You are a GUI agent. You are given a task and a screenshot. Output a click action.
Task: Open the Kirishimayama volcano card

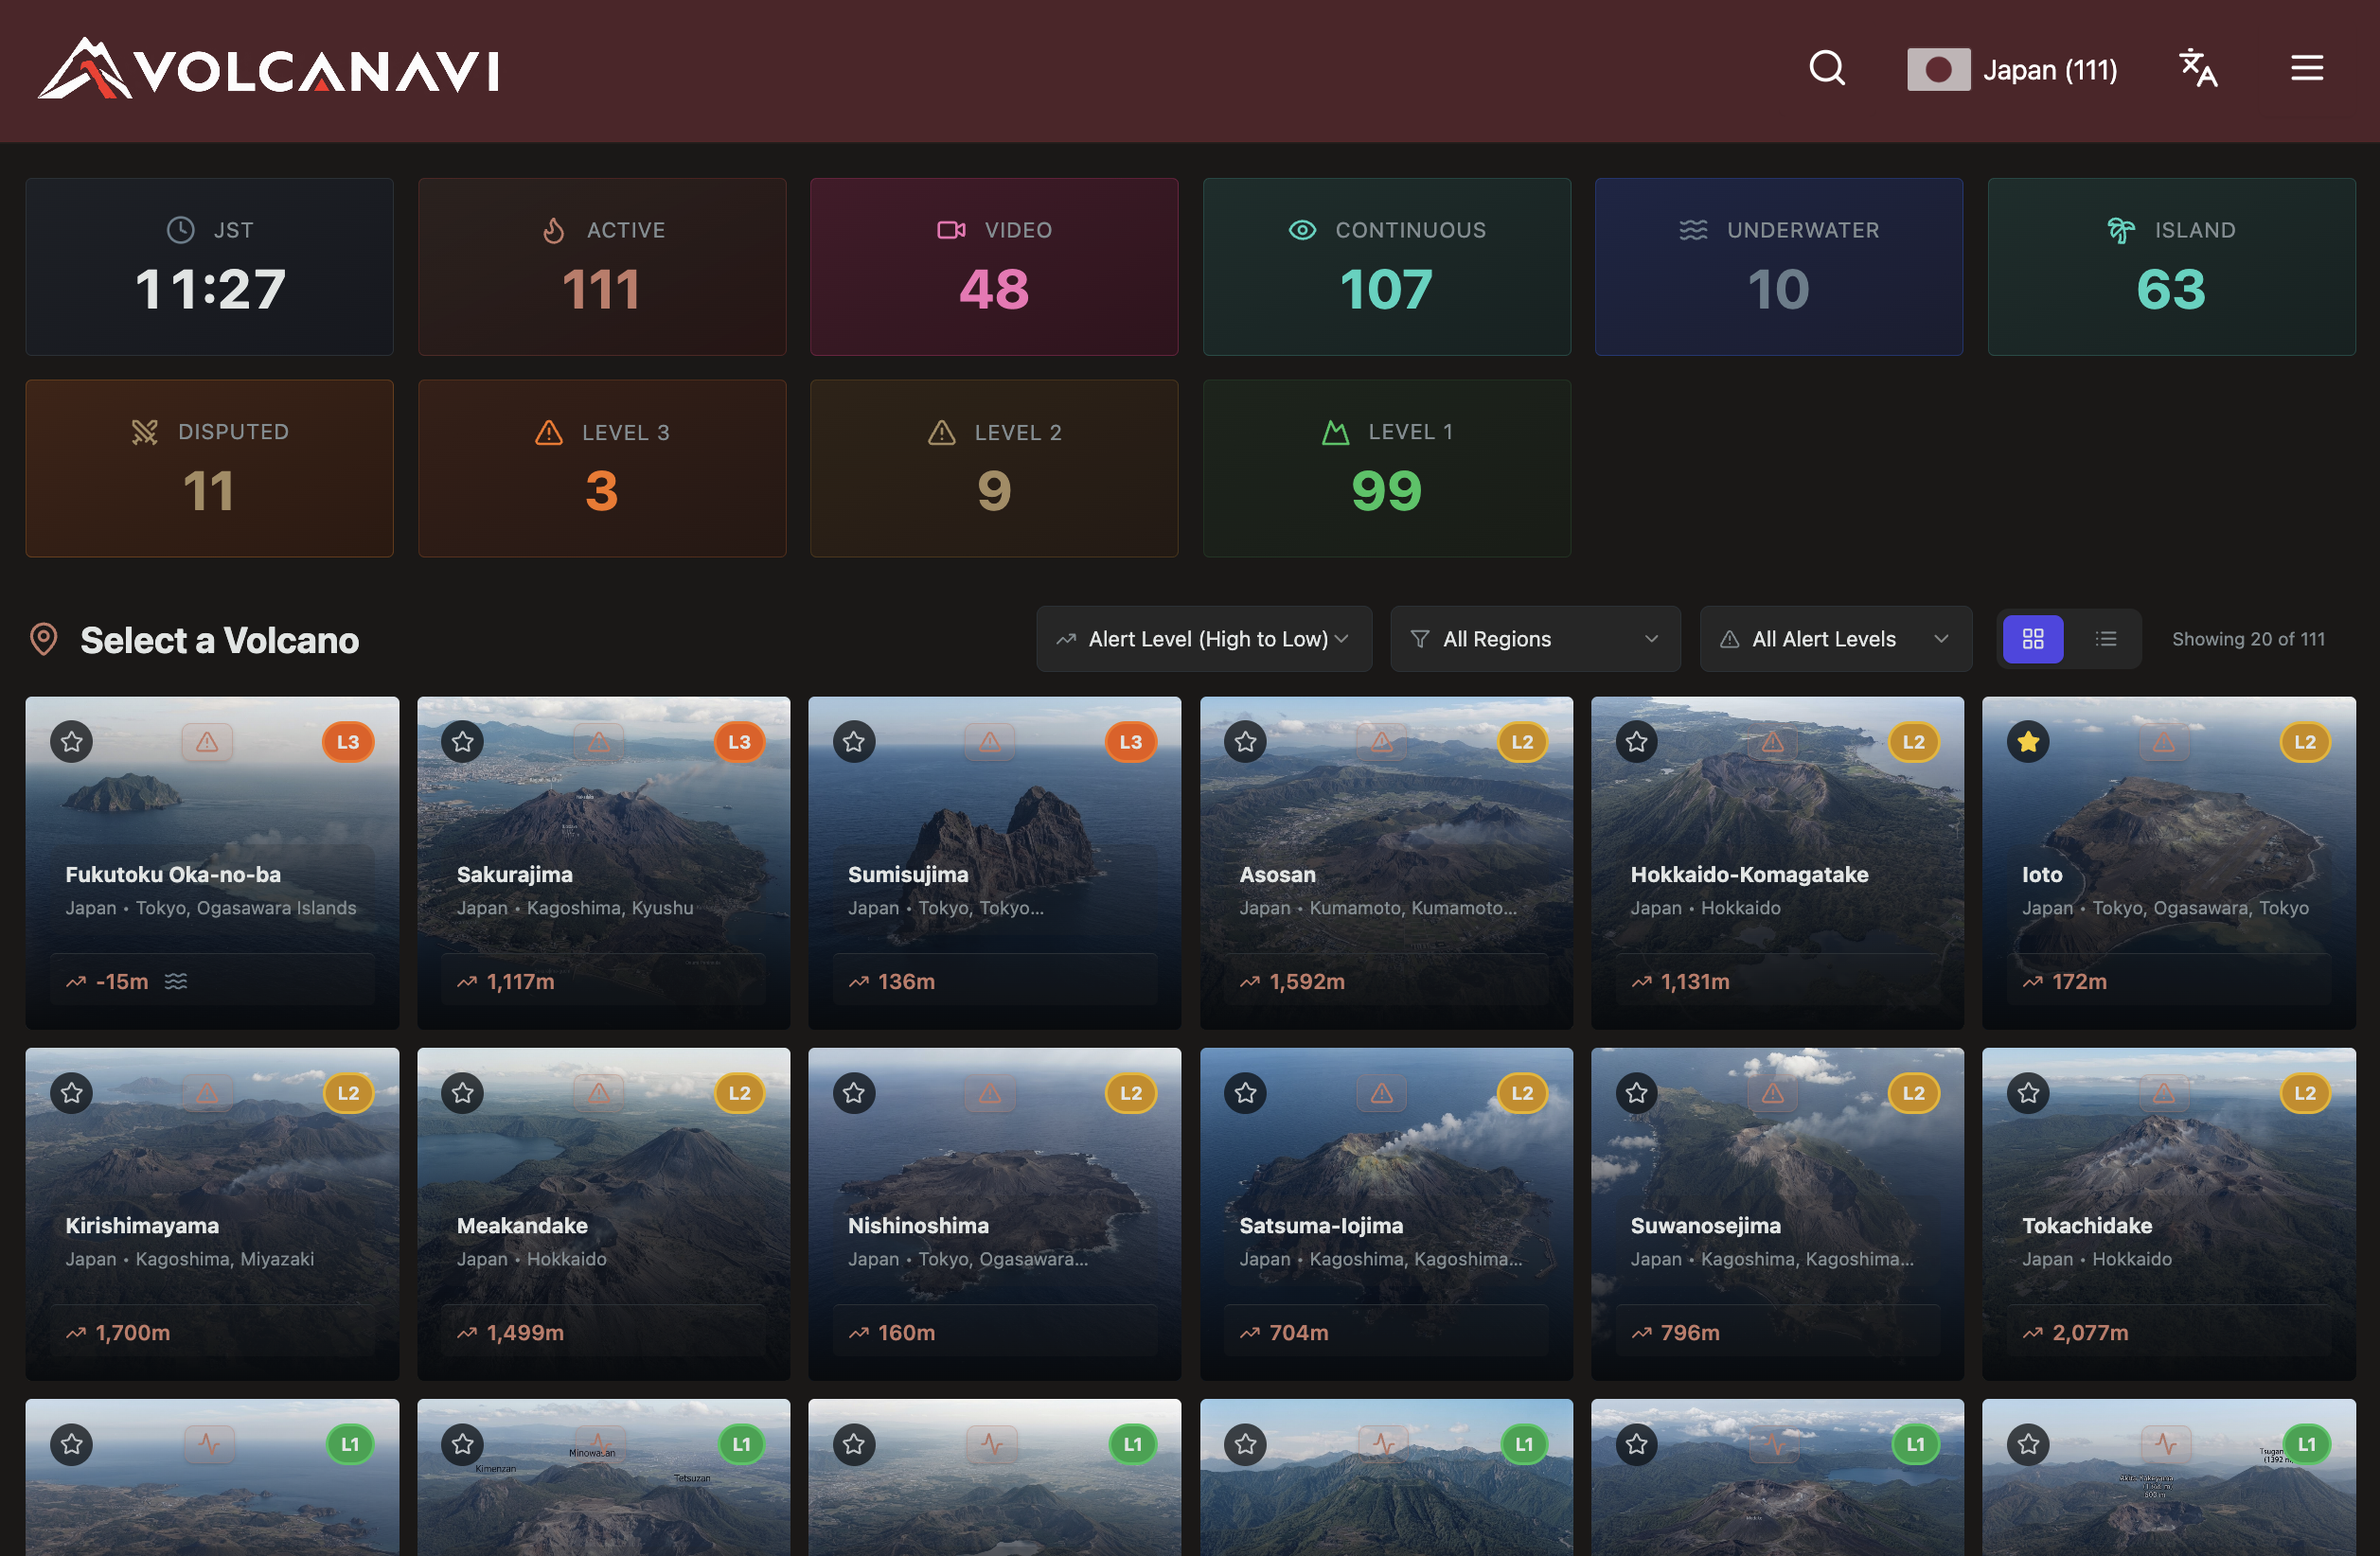212,1214
